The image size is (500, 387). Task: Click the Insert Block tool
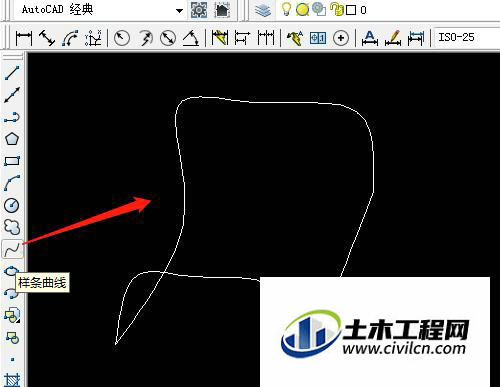pos(12,315)
